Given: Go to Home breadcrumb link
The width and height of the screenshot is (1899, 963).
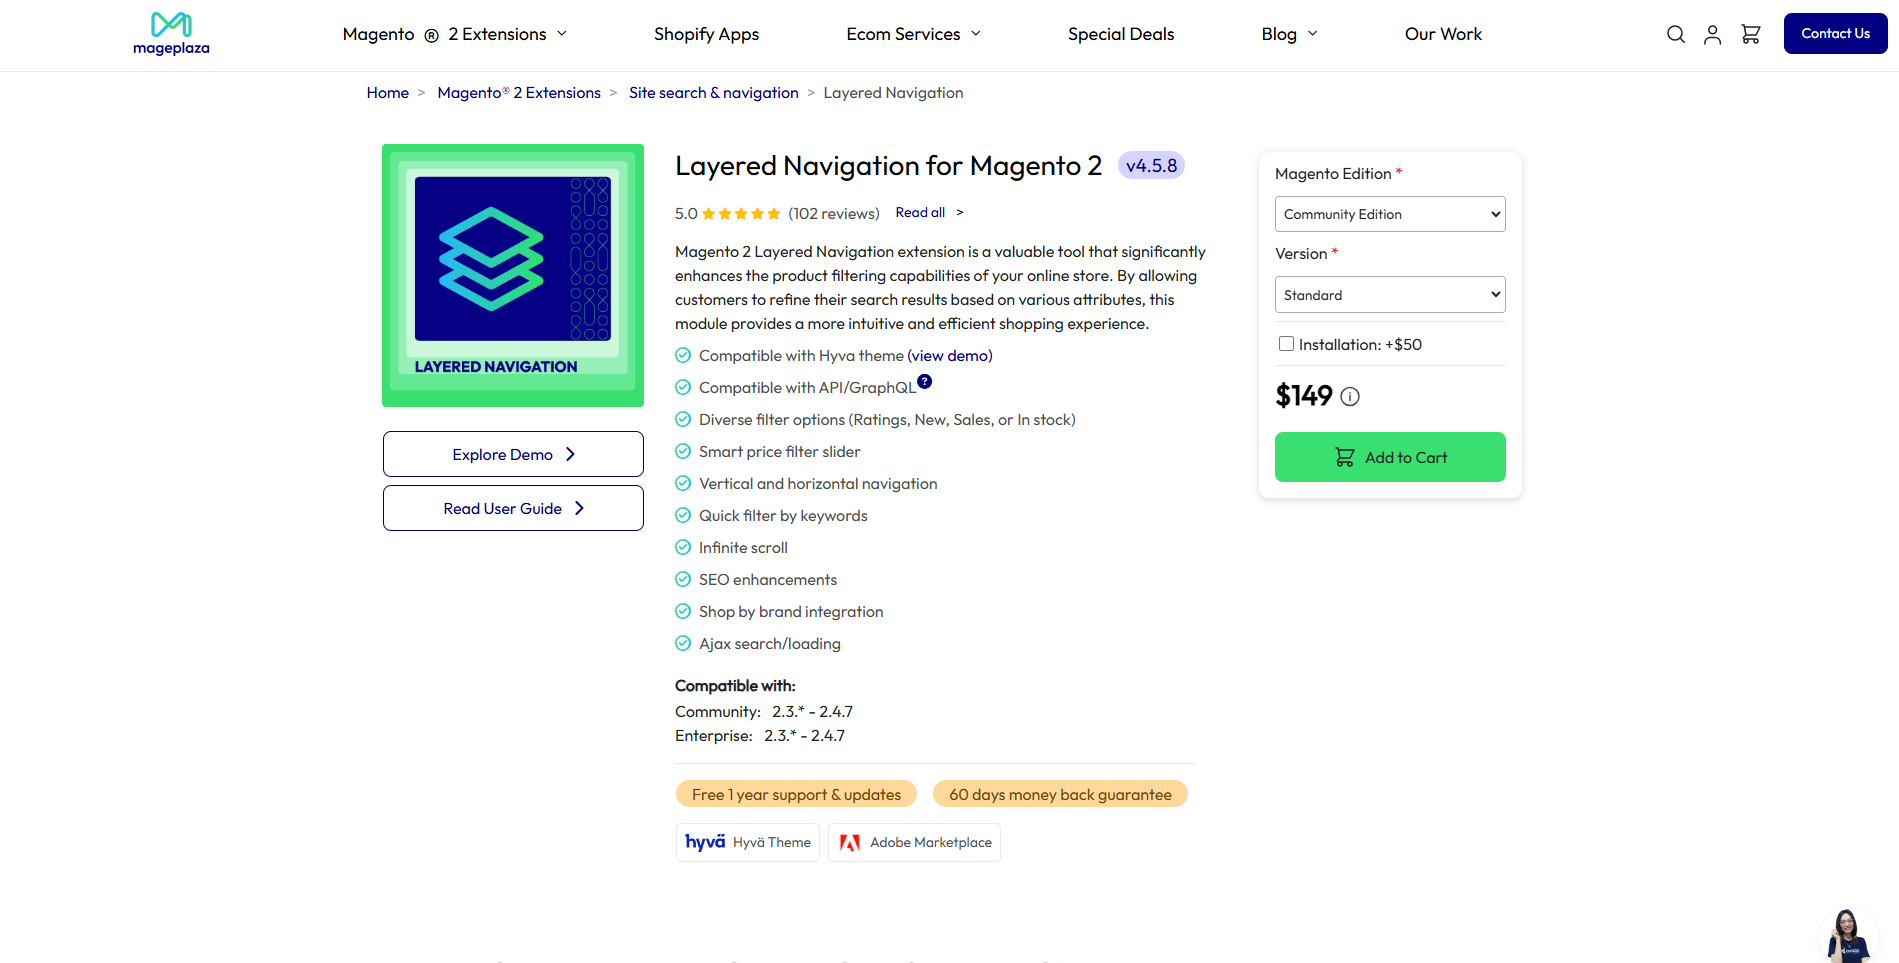Looking at the screenshot, I should point(388,93).
